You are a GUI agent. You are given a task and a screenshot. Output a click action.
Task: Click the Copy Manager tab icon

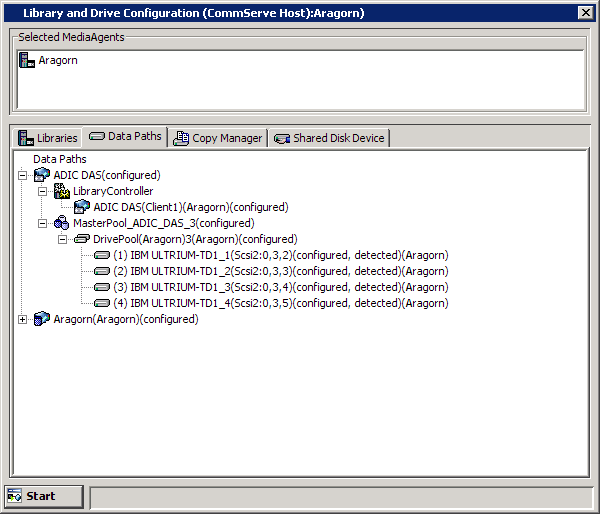181,138
